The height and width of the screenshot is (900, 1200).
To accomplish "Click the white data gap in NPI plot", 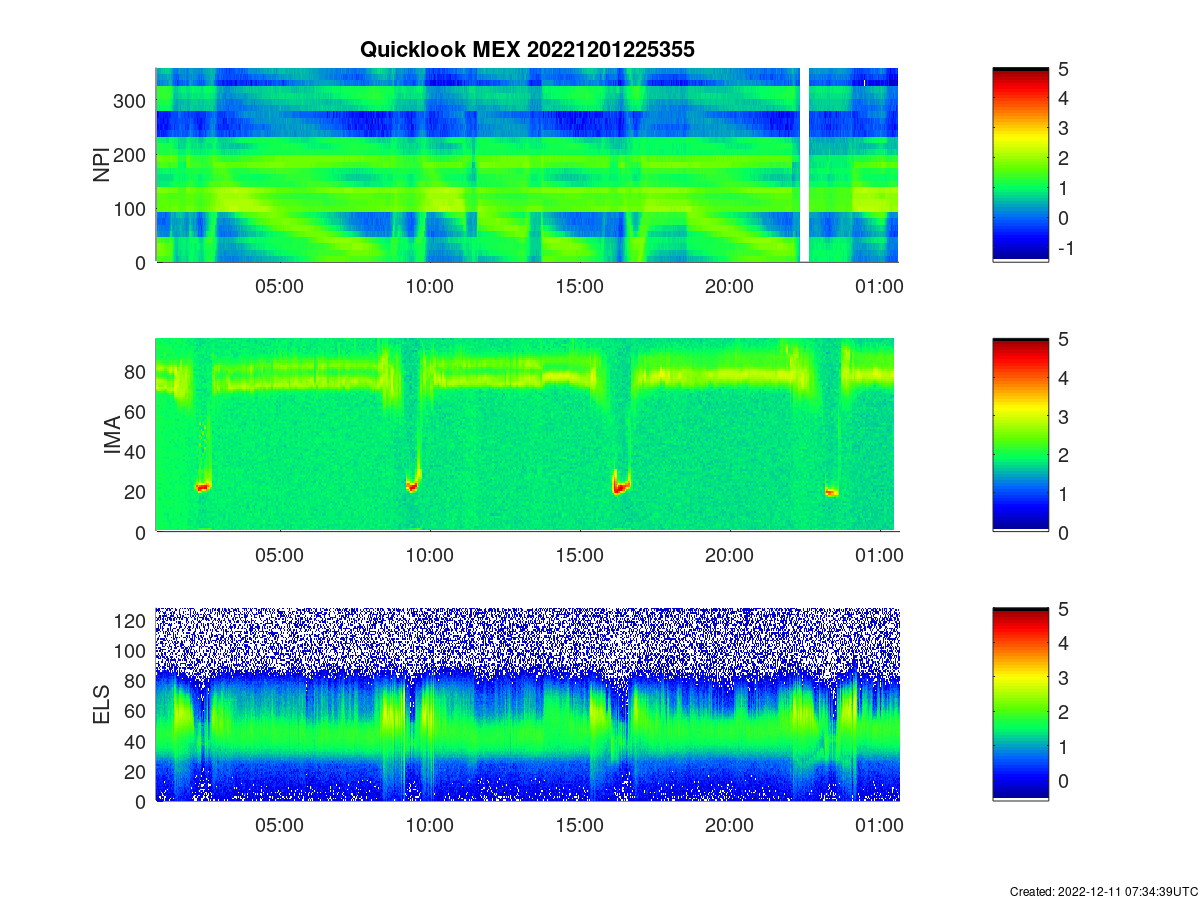I will pos(804,165).
